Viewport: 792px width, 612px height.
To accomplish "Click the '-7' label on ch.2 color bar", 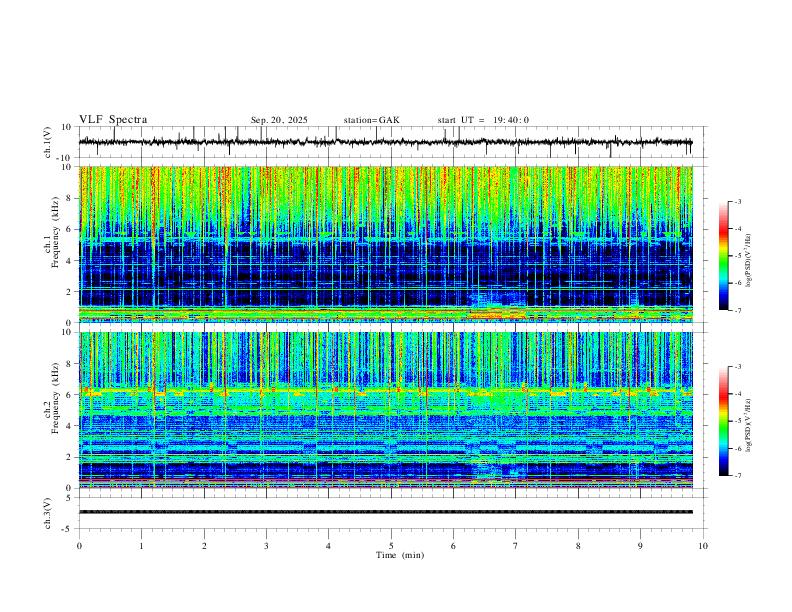I will click(x=737, y=476).
